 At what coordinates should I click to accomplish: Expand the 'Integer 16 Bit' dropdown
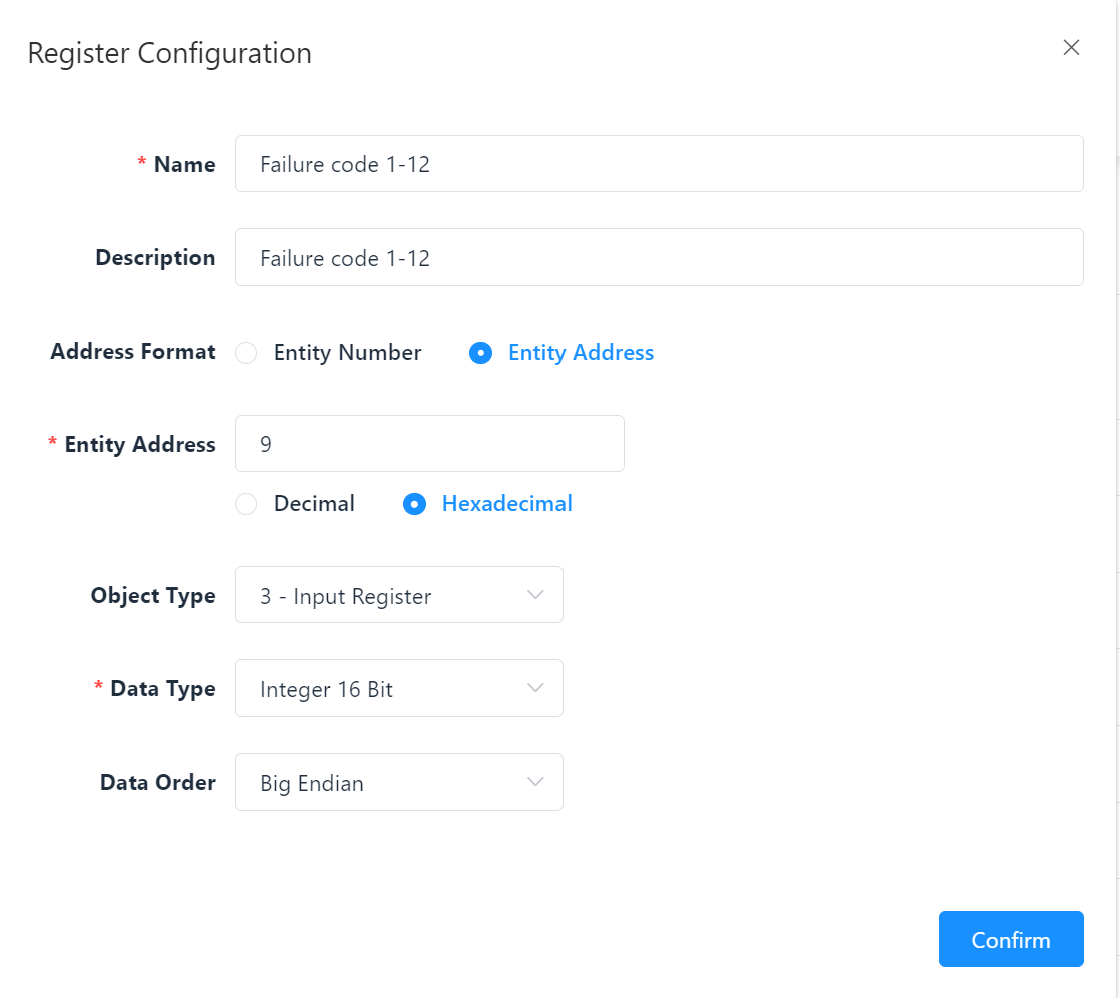(x=398, y=688)
